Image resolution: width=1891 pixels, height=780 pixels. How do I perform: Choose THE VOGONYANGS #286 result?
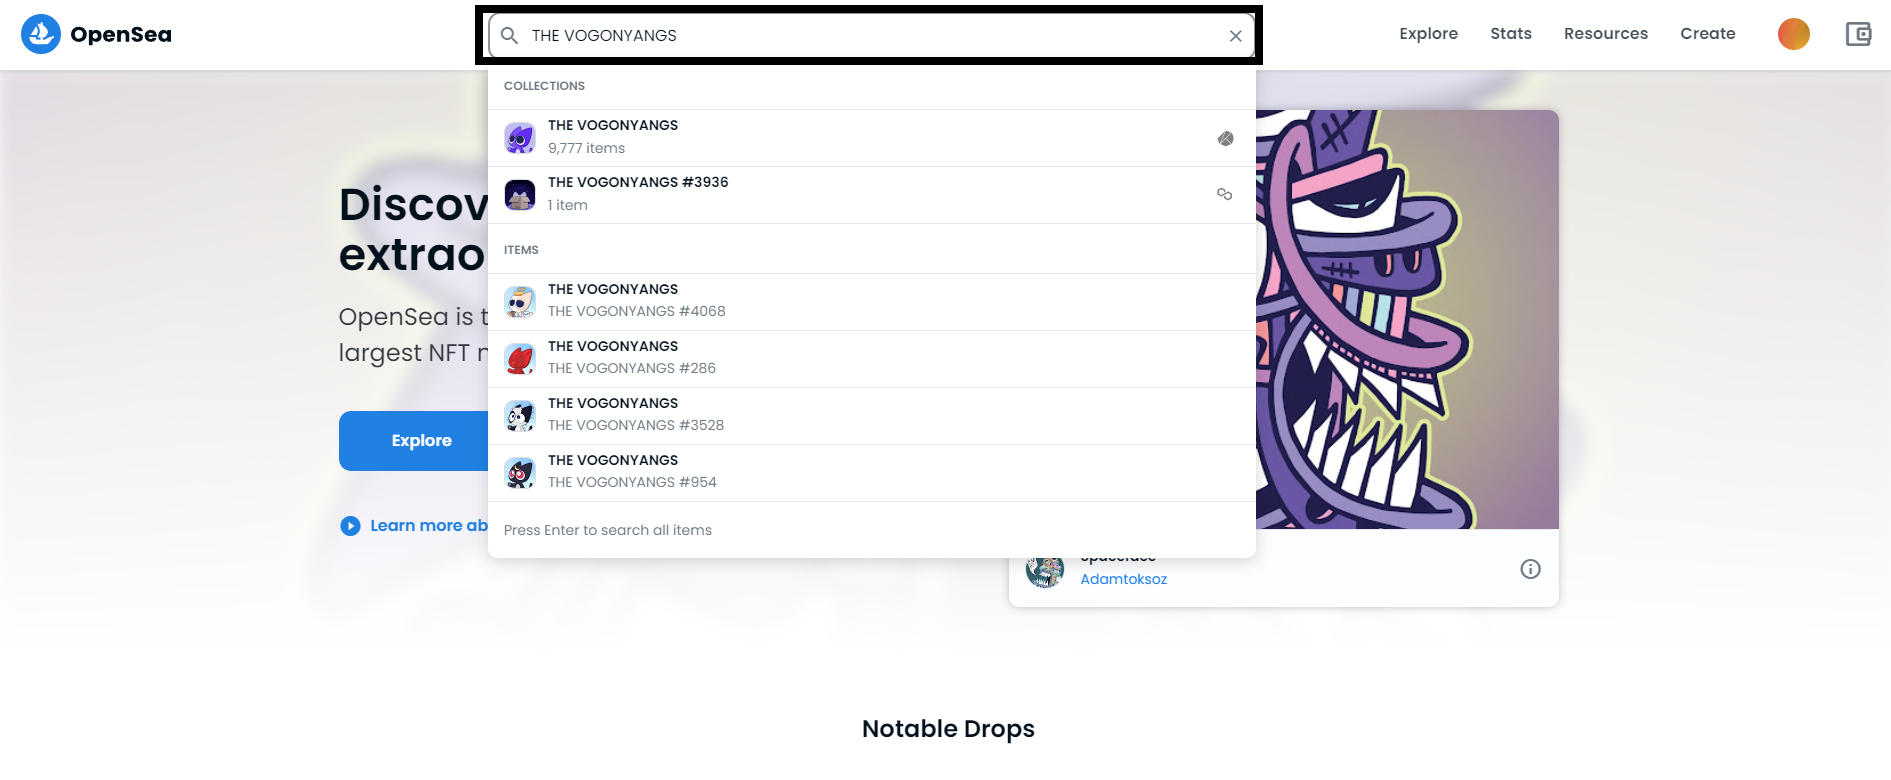(872, 359)
